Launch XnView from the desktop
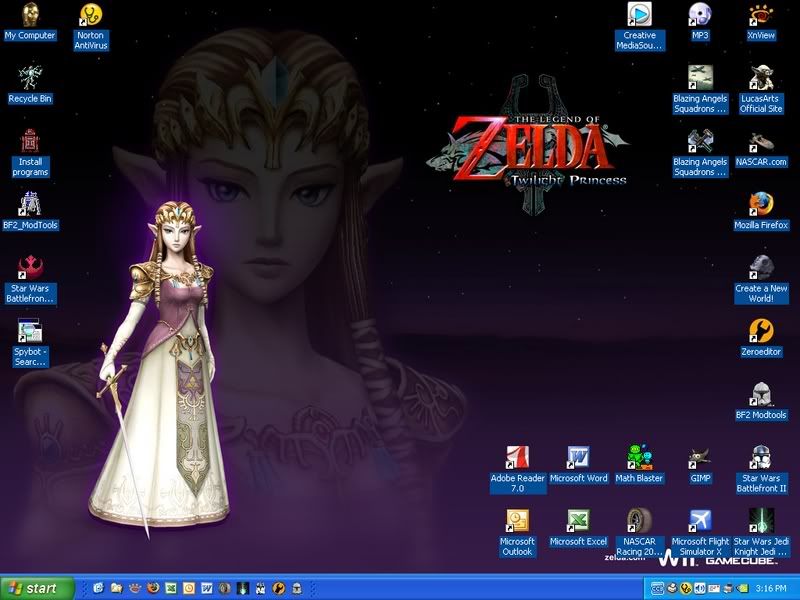 click(761, 22)
